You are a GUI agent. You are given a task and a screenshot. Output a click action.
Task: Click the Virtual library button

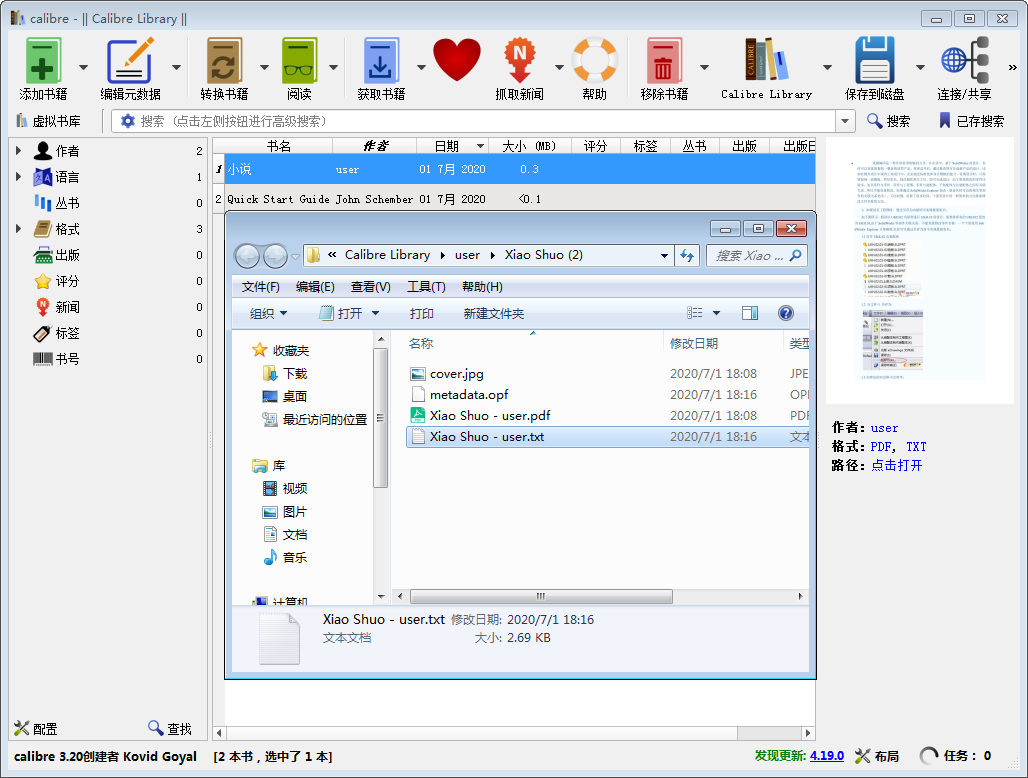tap(49, 121)
